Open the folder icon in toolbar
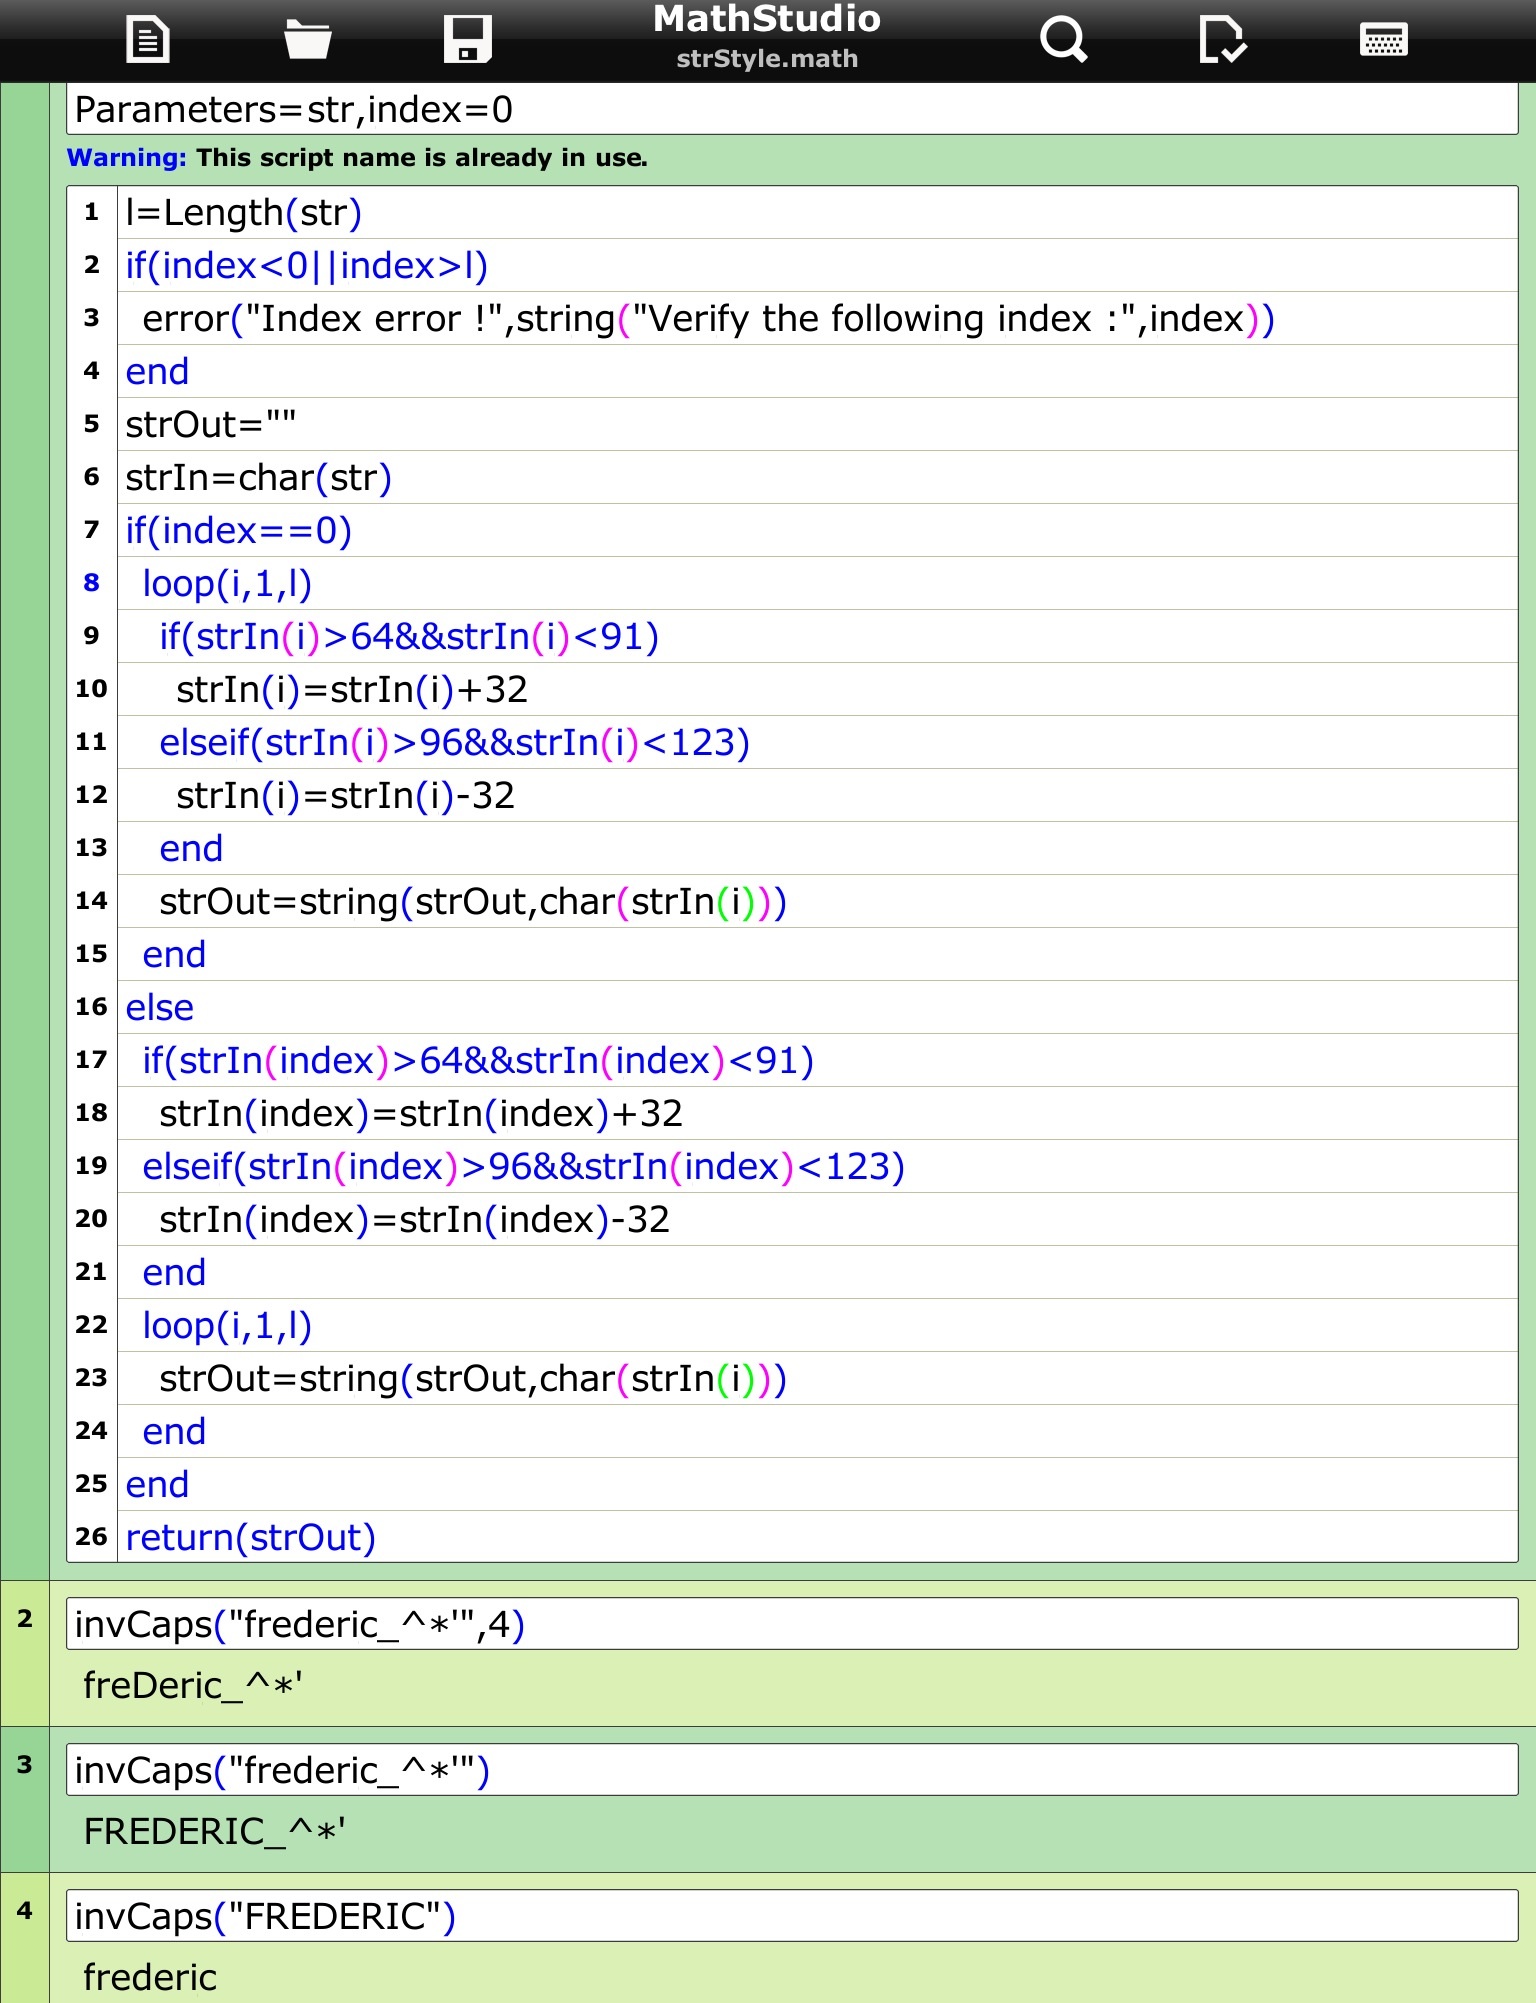The height and width of the screenshot is (2003, 1536). click(x=307, y=40)
